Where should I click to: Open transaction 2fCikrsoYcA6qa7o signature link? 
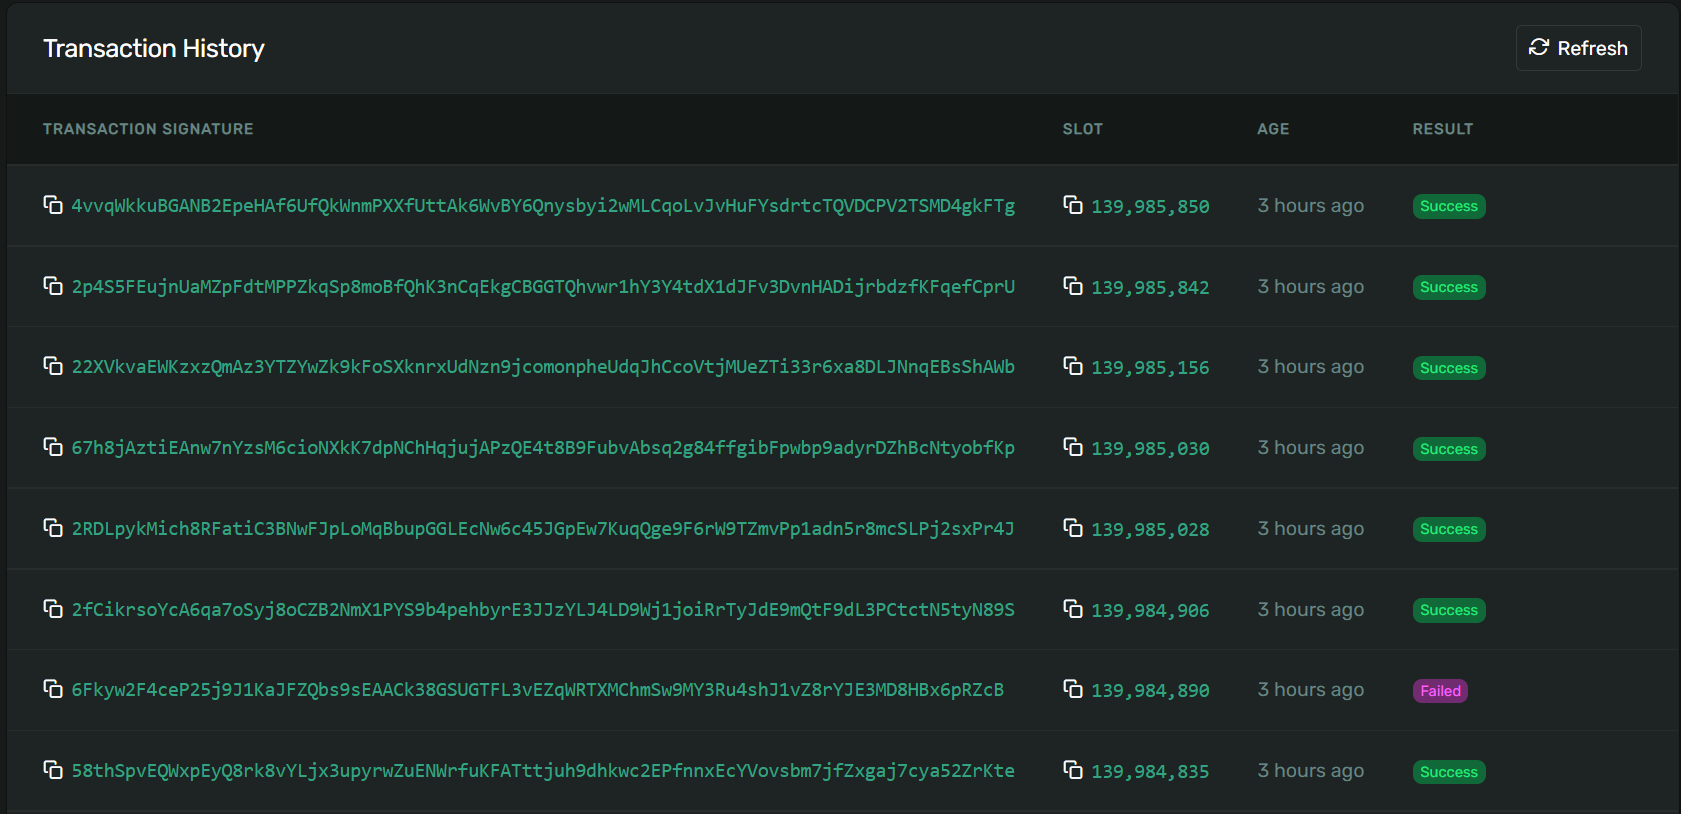[x=542, y=610]
